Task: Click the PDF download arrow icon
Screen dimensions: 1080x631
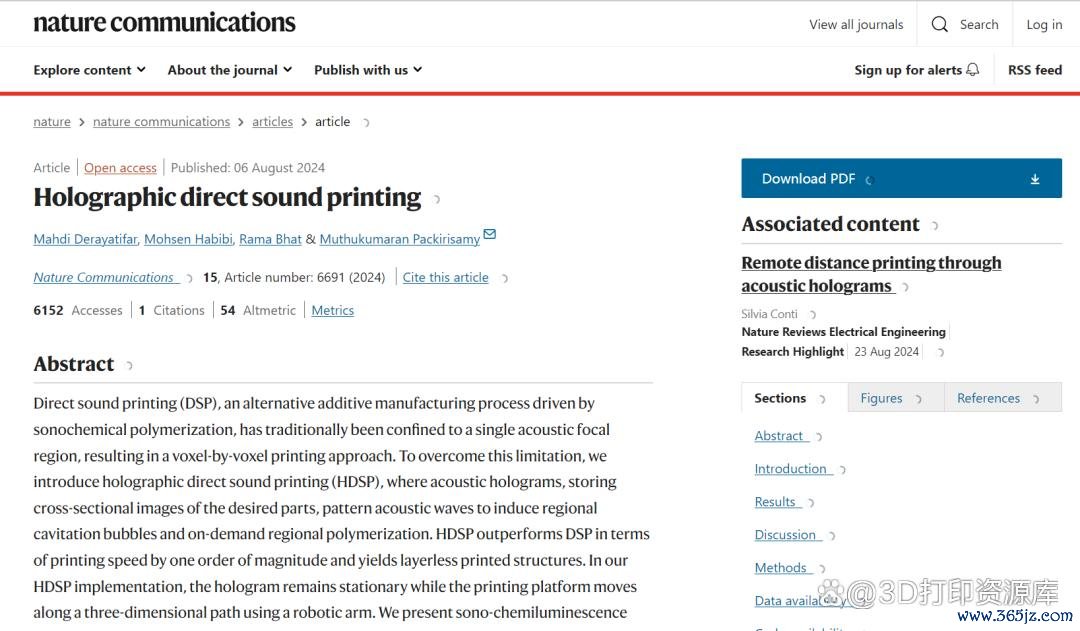Action: (1035, 179)
